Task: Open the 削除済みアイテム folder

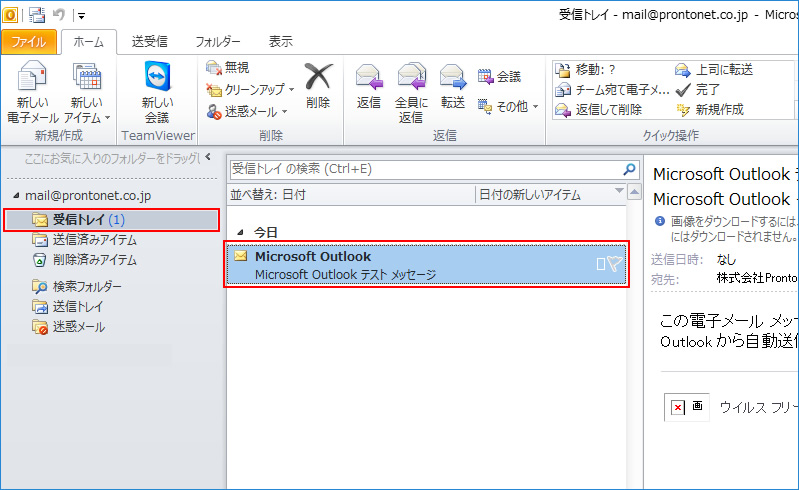Action: point(85,260)
